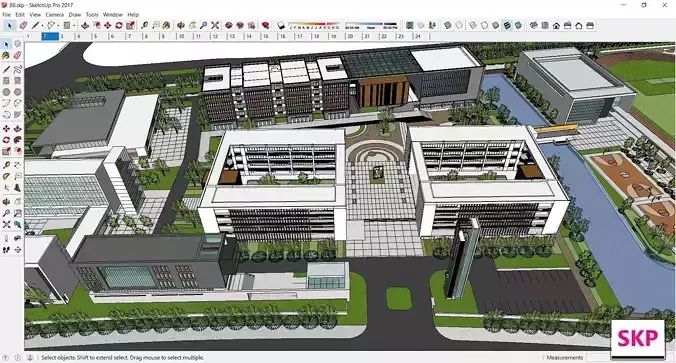Switch to scene tab 24
The height and width of the screenshot is (363, 676).
pos(422,37)
